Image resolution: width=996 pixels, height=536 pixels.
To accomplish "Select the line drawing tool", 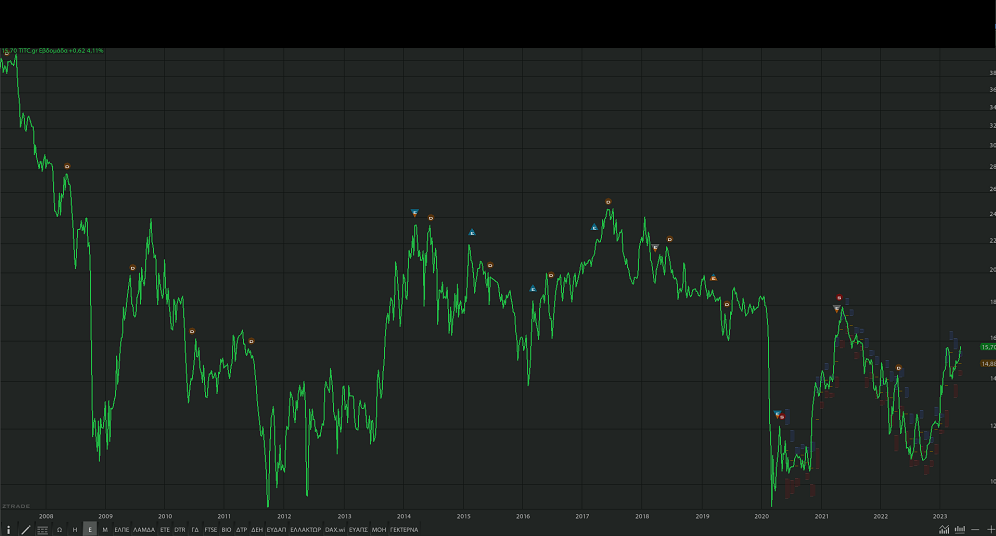I will (26, 530).
